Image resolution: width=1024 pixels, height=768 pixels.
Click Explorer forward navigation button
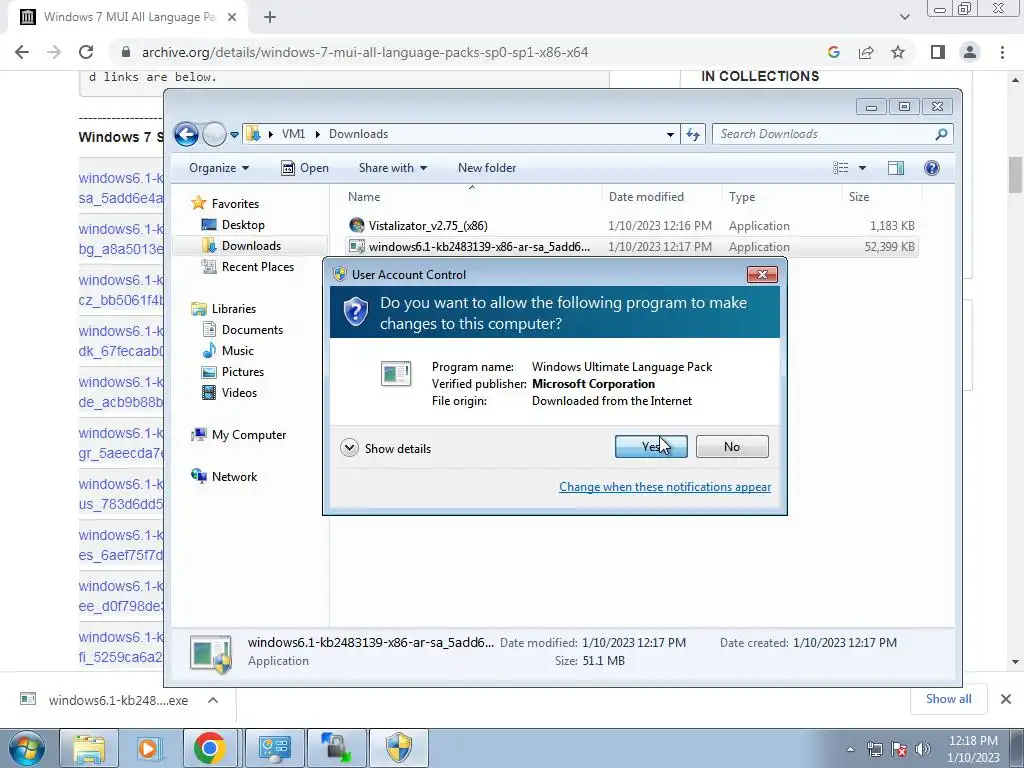214,135
